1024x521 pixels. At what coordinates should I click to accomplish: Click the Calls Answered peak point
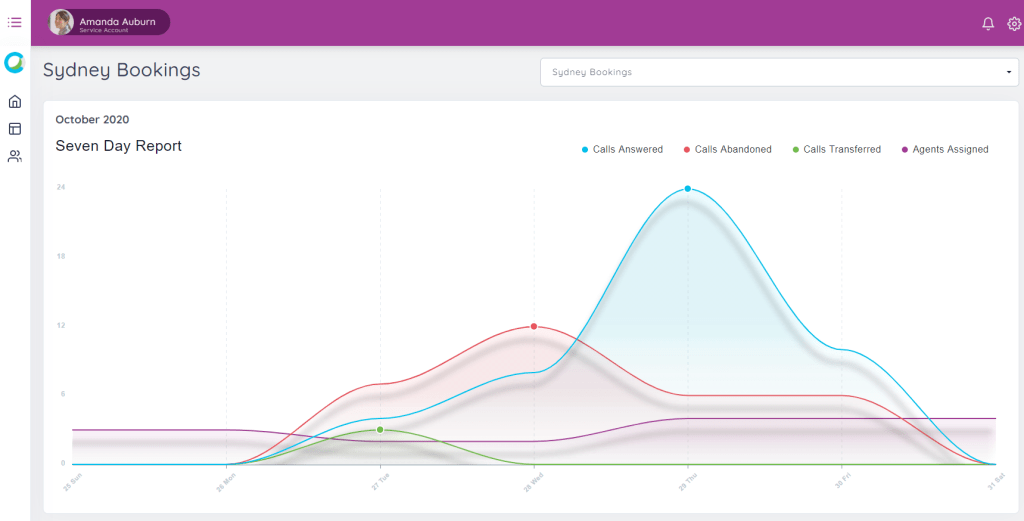(688, 189)
